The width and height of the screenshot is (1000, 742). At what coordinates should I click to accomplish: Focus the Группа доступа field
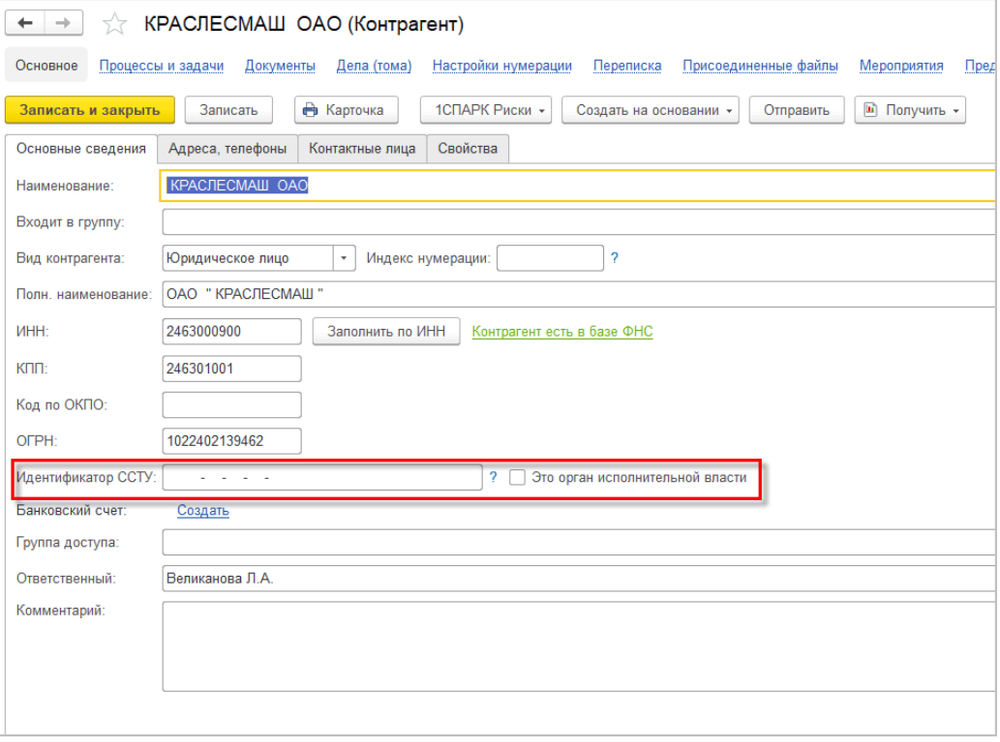click(579, 542)
